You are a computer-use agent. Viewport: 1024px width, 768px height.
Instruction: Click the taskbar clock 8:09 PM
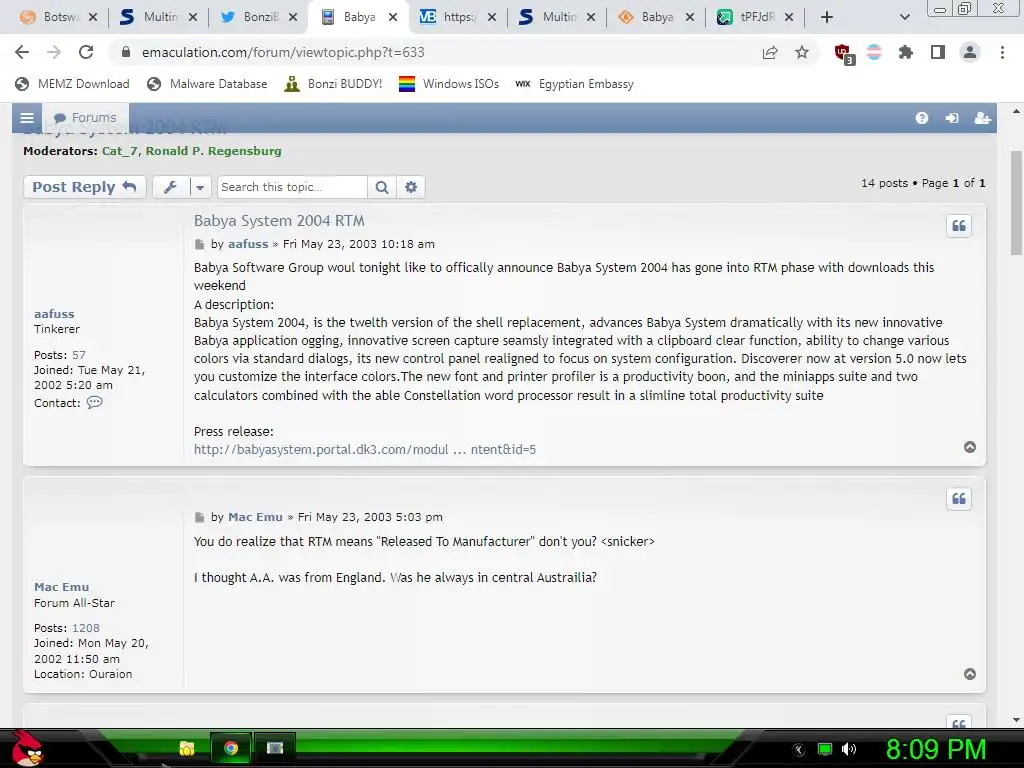click(936, 749)
